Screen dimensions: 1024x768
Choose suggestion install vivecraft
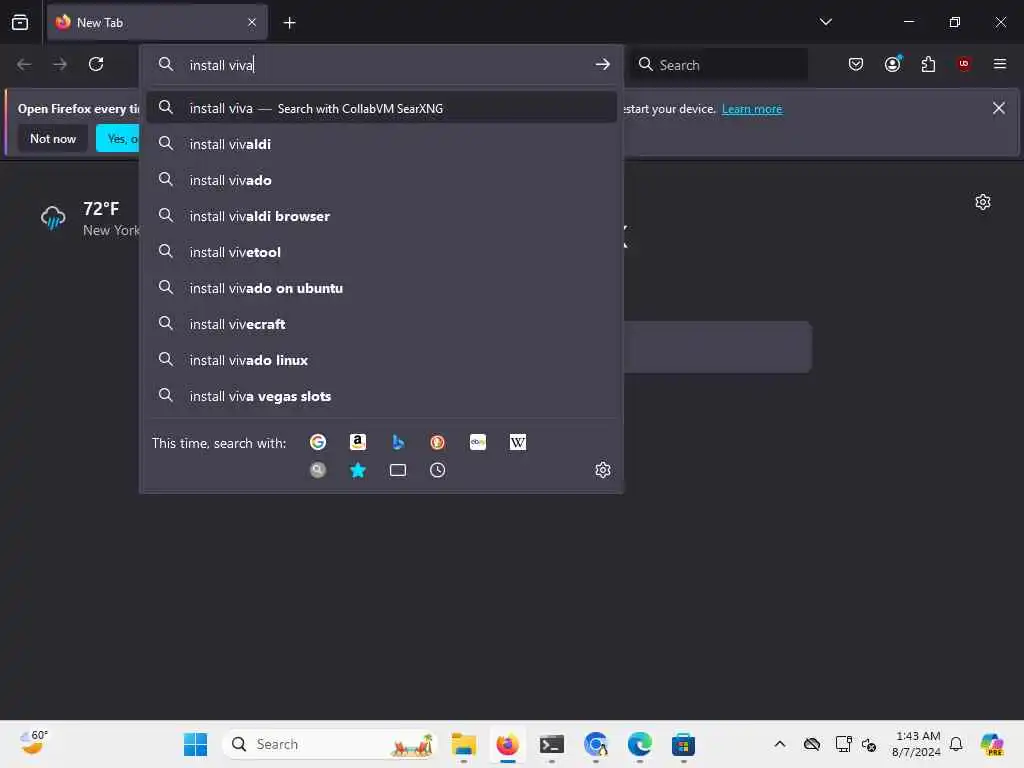(381, 324)
